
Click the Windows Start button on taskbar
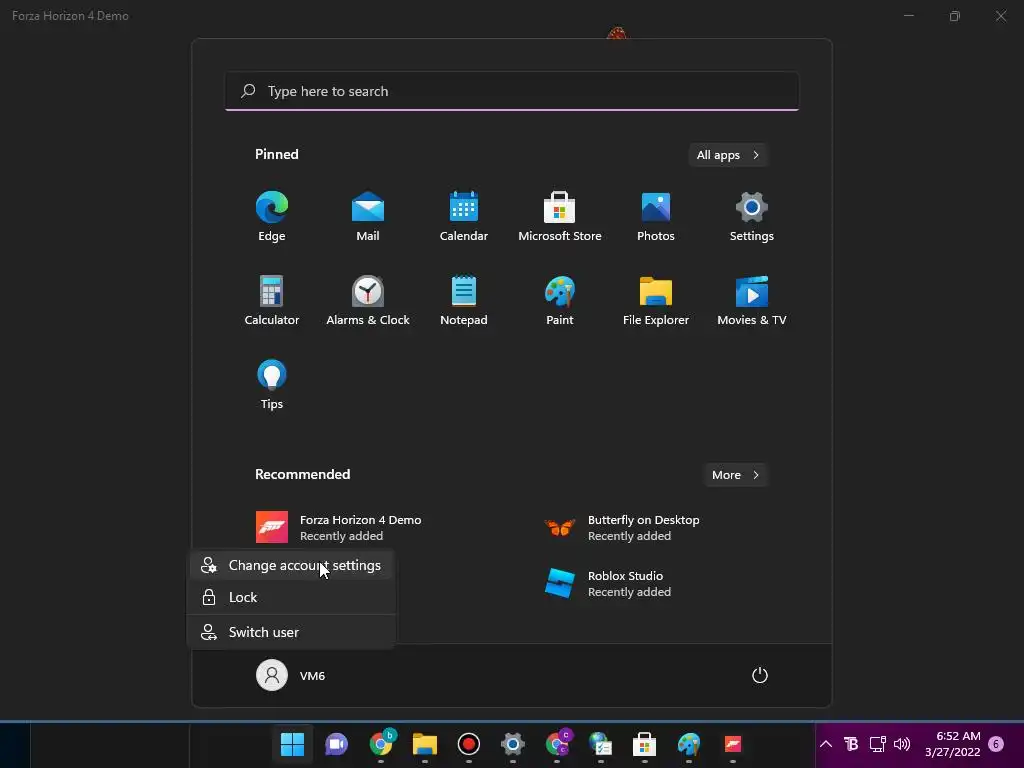pyautogui.click(x=293, y=744)
